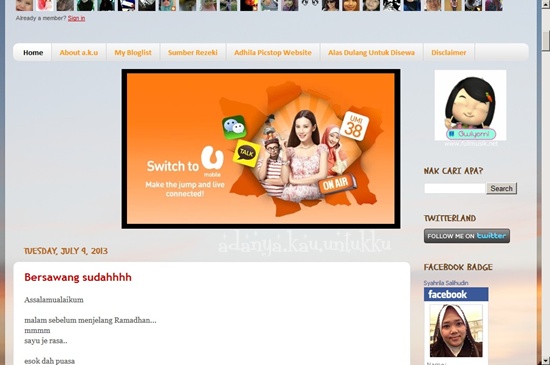Go to My Bloglist page
This screenshot has width=550, height=365.
pyautogui.click(x=133, y=53)
